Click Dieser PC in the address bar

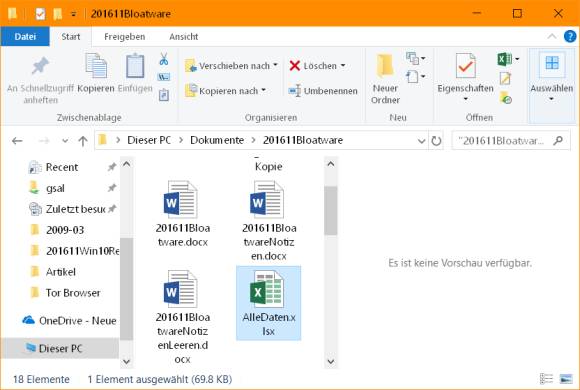(149, 140)
